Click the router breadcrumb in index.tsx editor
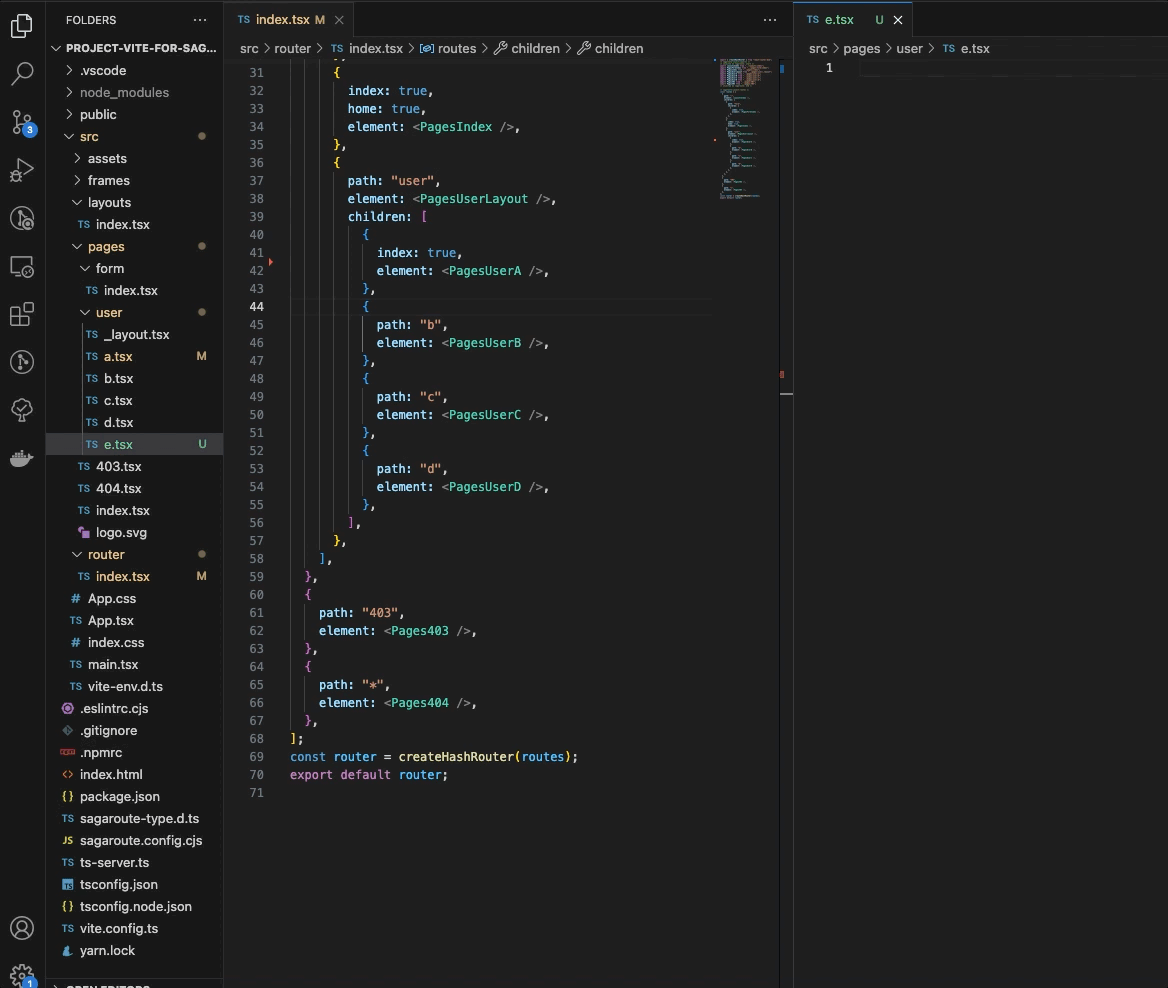 (x=292, y=48)
